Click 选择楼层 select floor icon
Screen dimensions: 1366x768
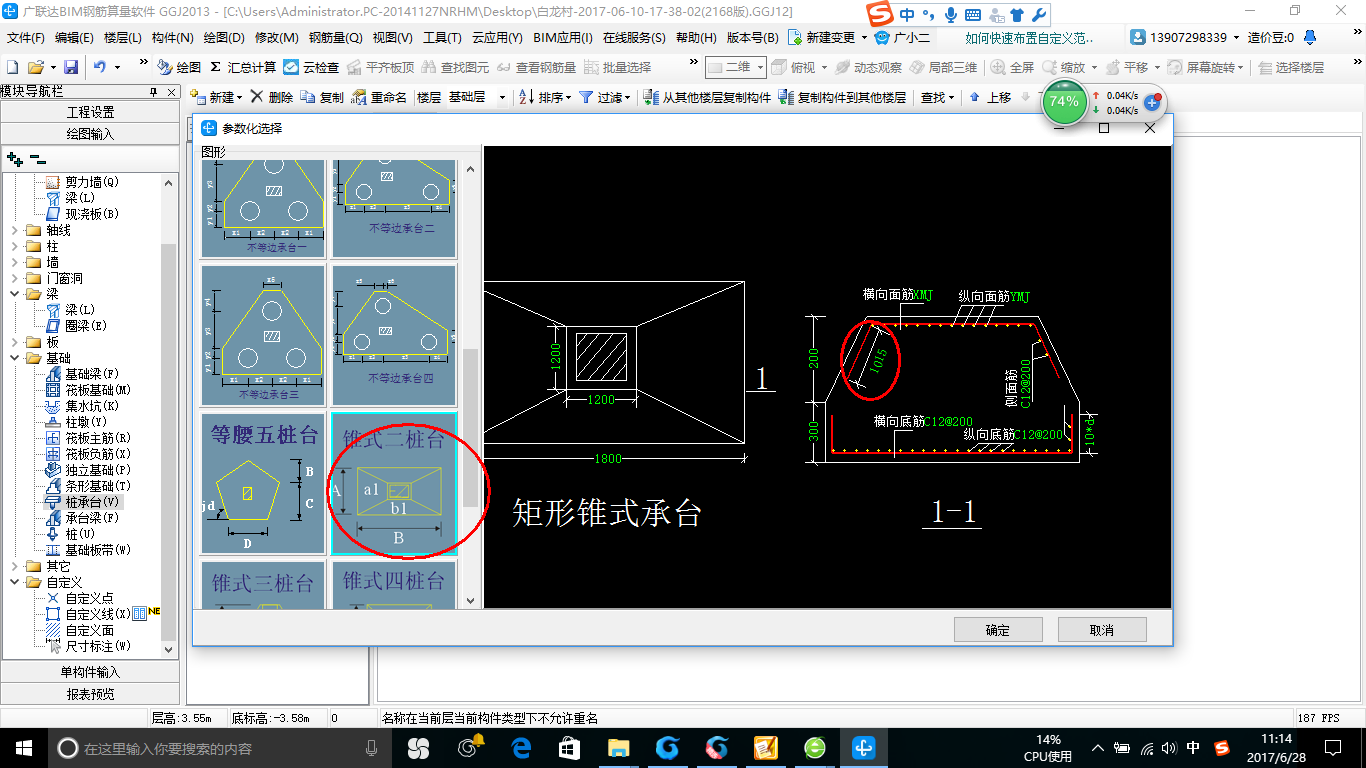coord(1265,67)
